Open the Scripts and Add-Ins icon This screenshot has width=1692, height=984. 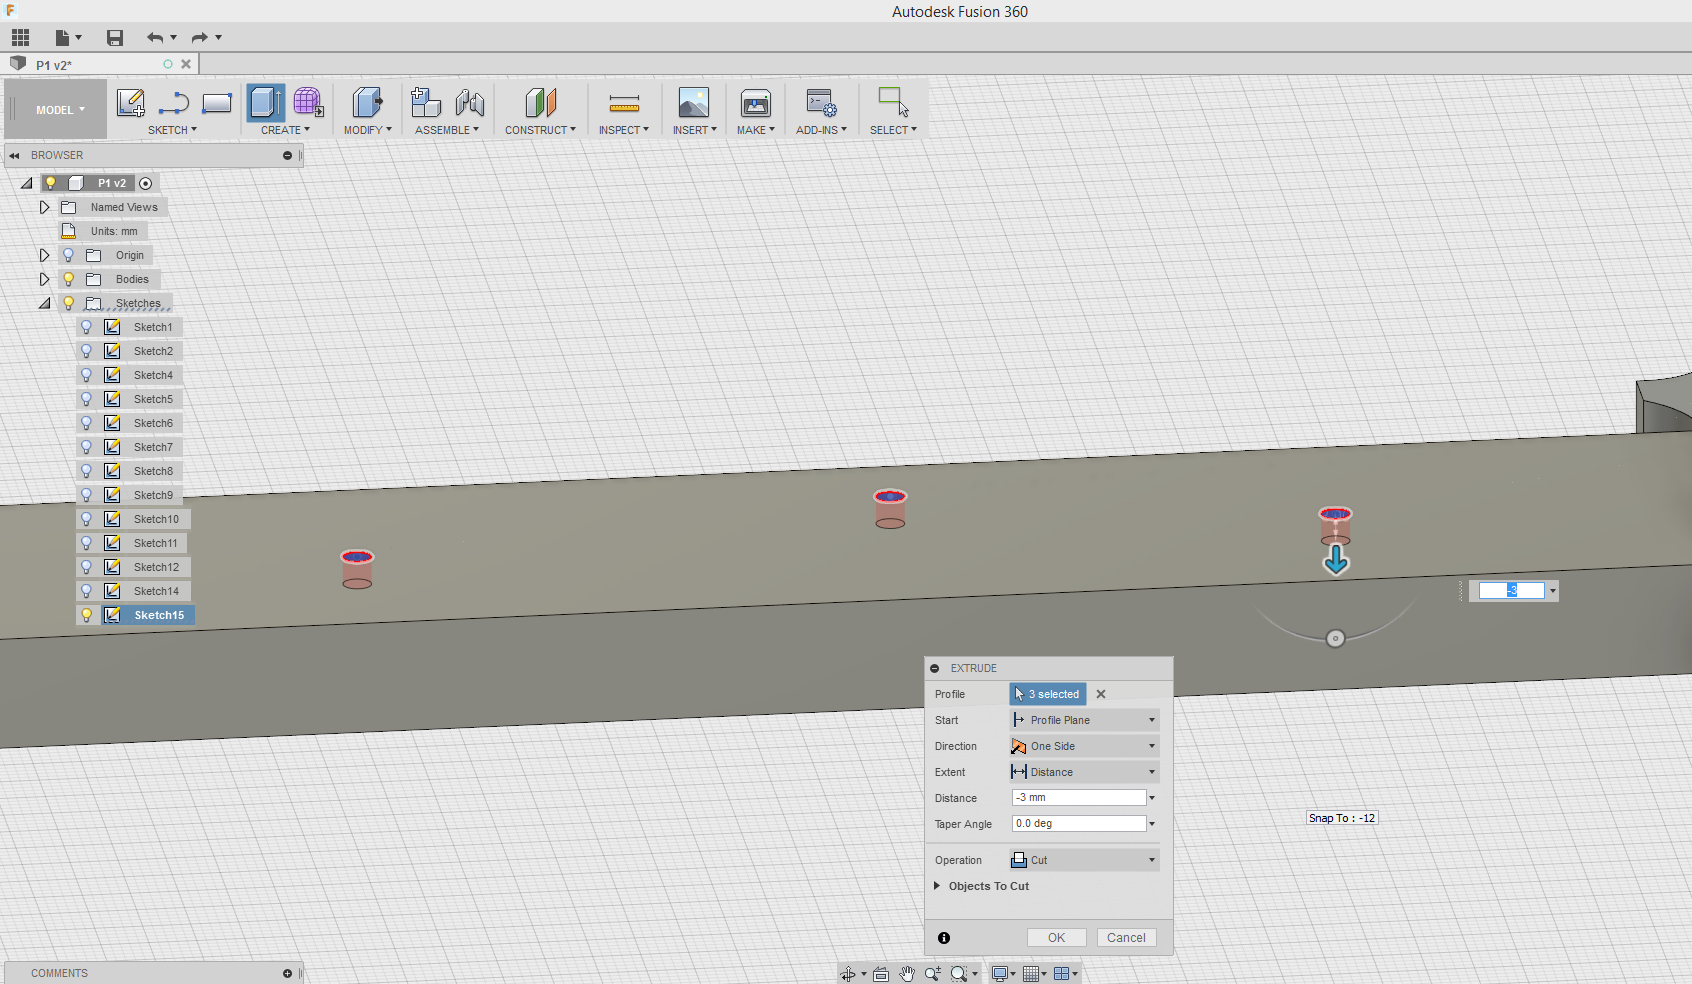tap(821, 103)
